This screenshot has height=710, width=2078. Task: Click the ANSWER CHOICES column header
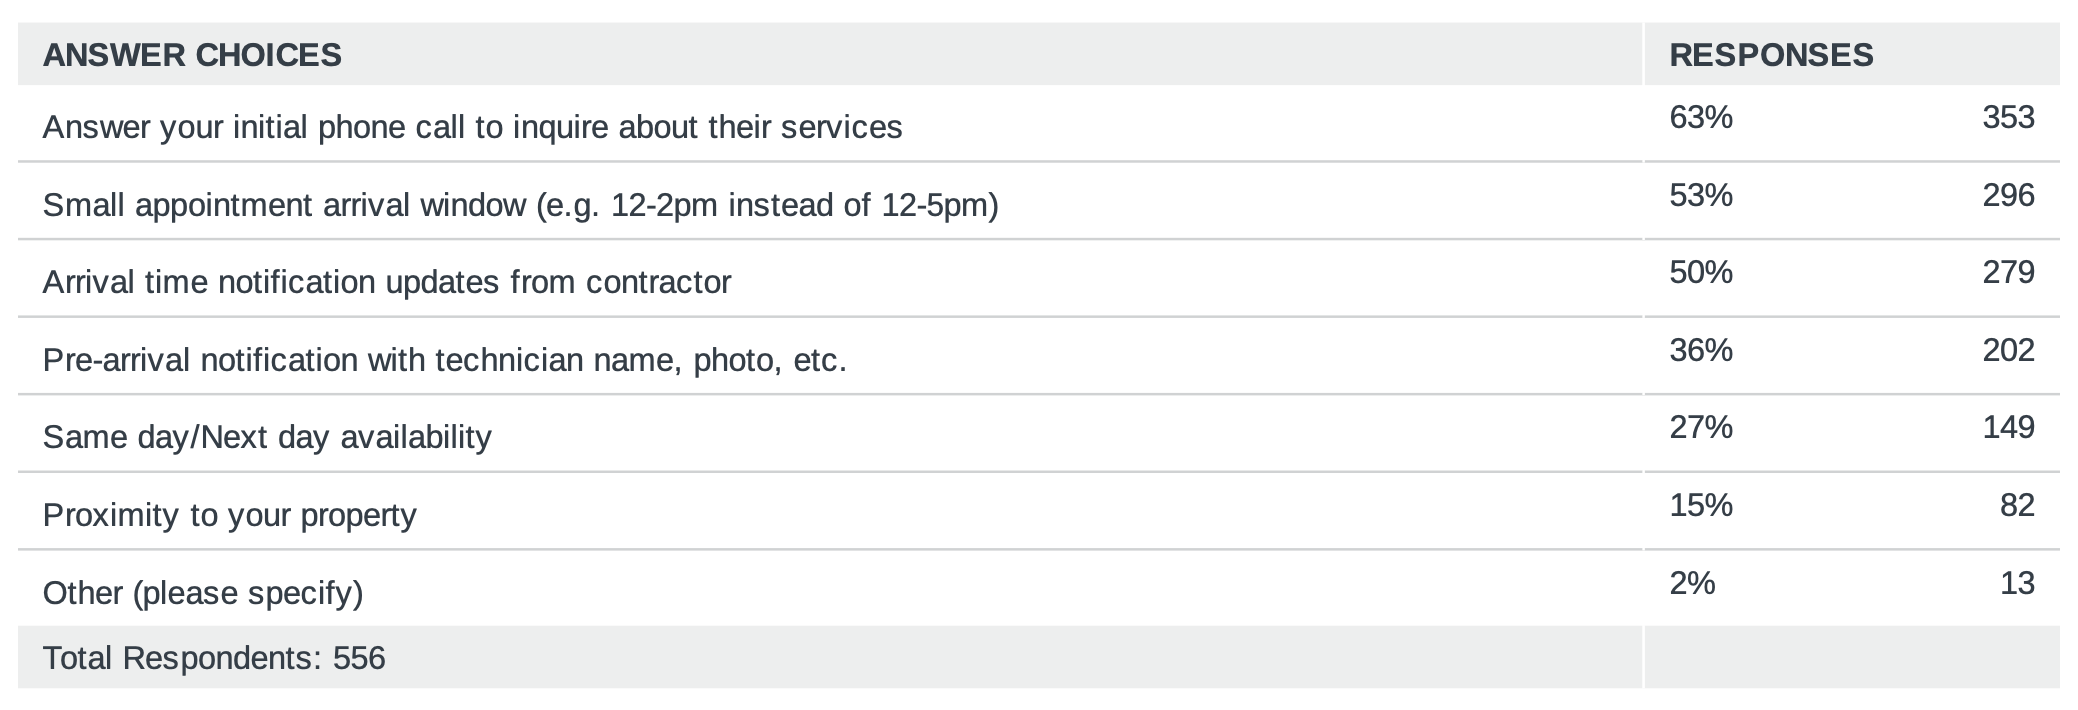192,55
